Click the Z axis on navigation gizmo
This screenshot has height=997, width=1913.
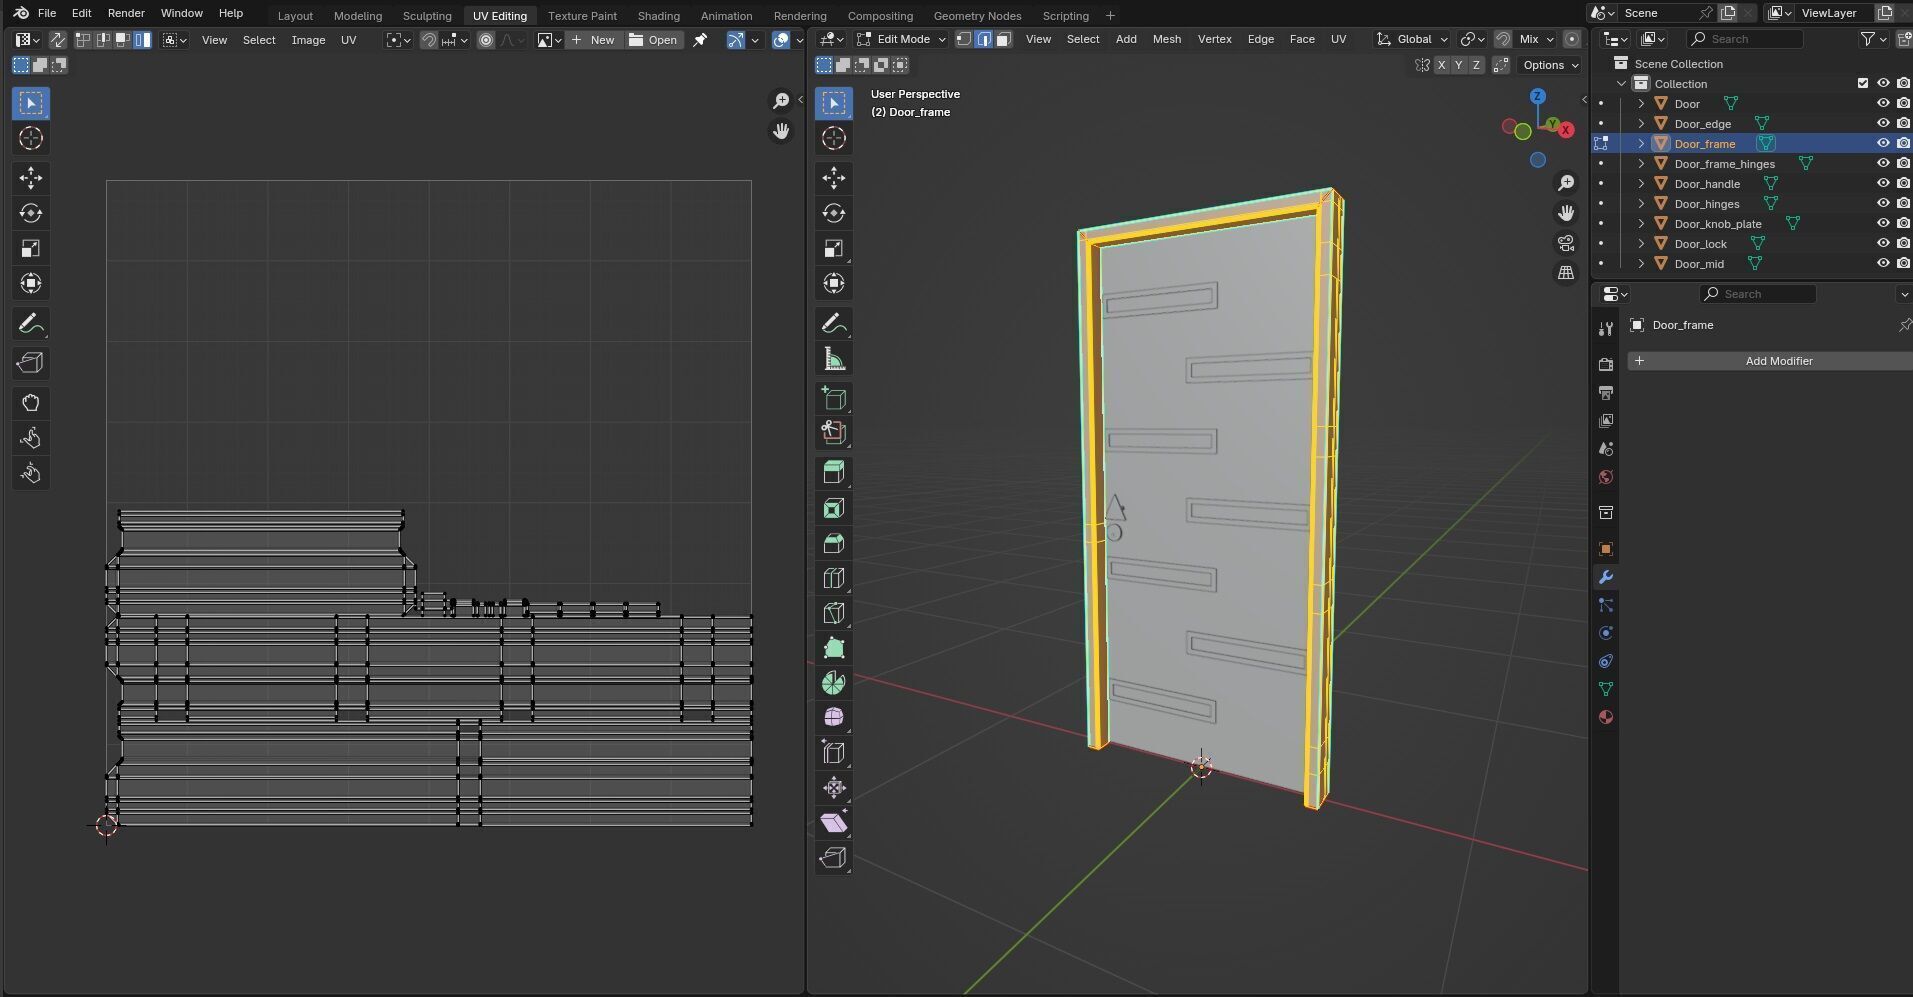coord(1538,96)
